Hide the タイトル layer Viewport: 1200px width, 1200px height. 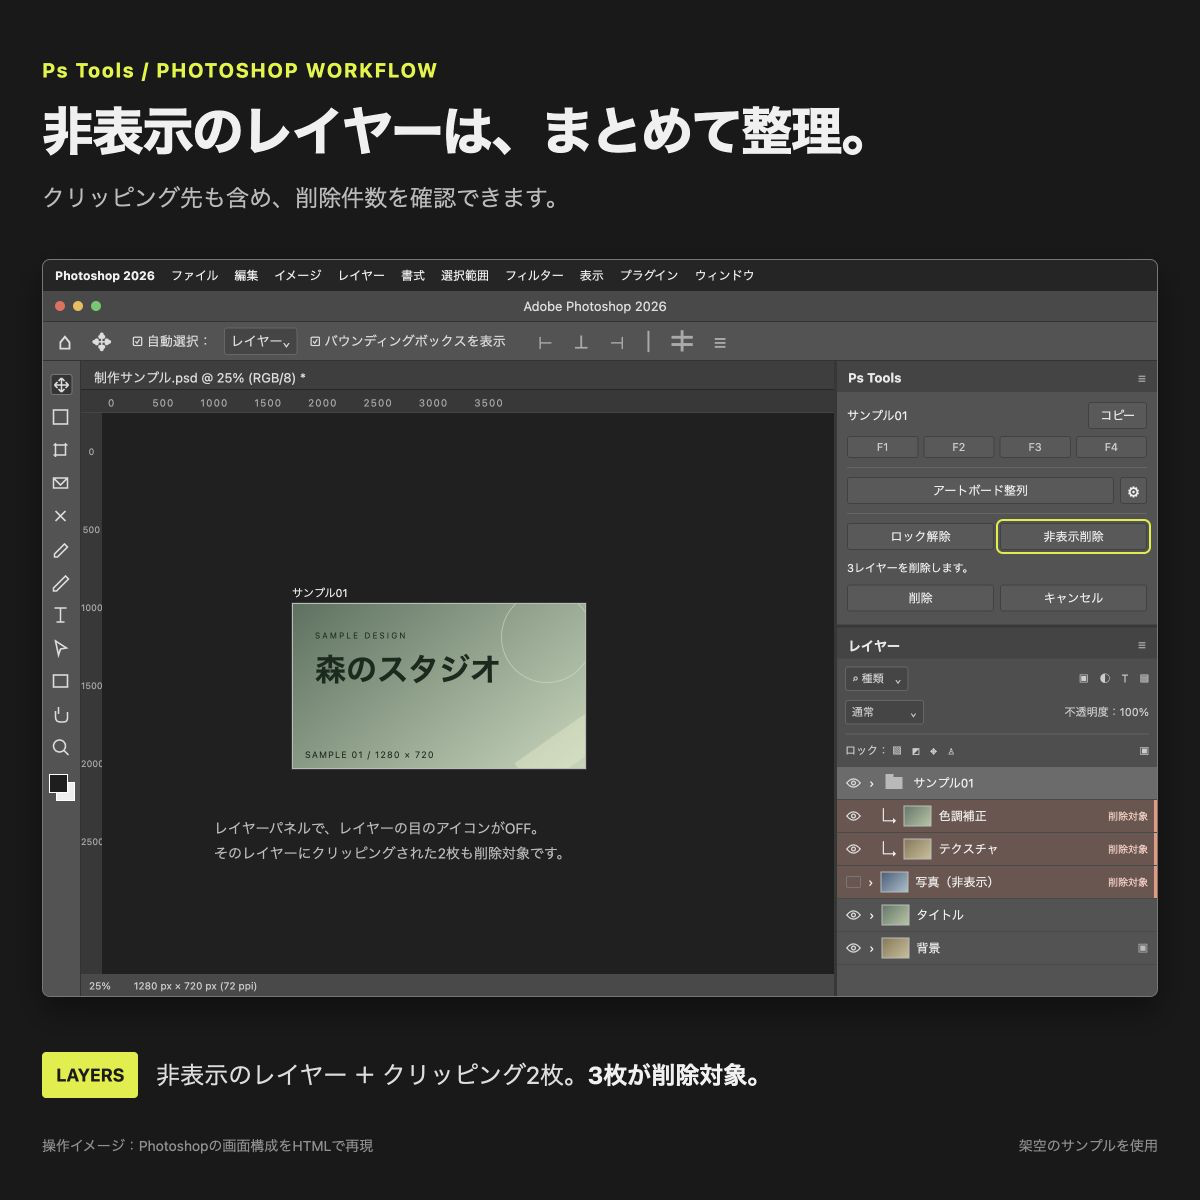click(853, 915)
